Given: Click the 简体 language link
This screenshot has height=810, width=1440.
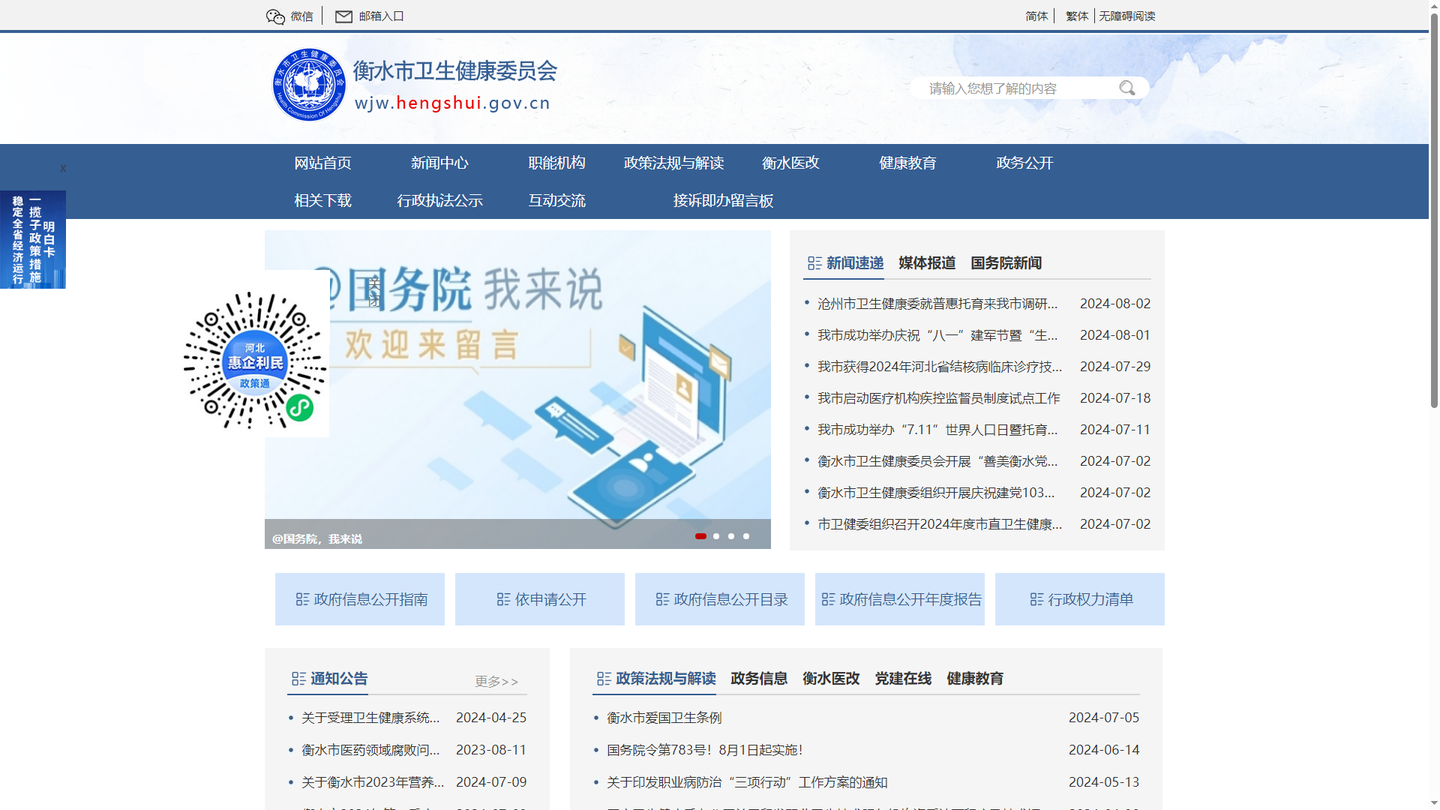Looking at the screenshot, I should point(1037,16).
